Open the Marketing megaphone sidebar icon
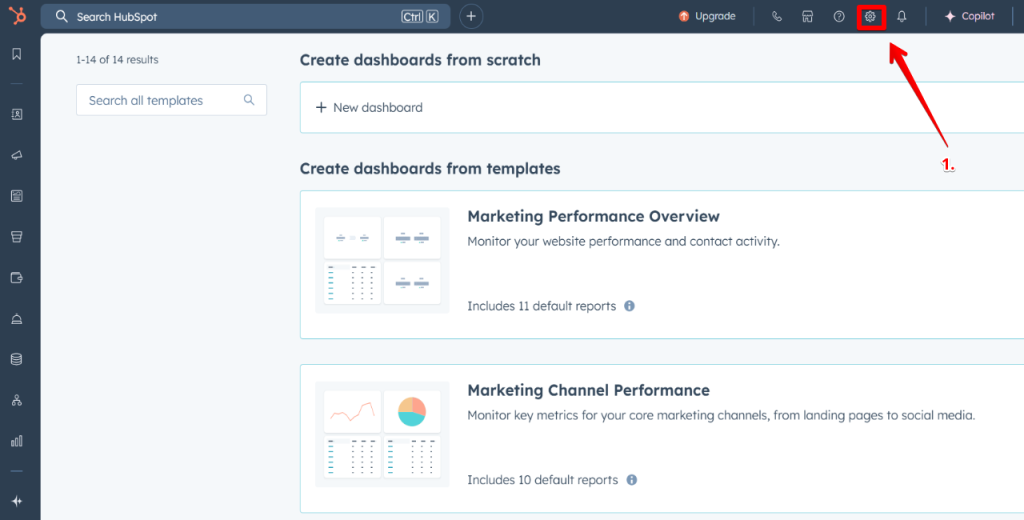Viewport: 1024px width, 520px height. coord(17,155)
